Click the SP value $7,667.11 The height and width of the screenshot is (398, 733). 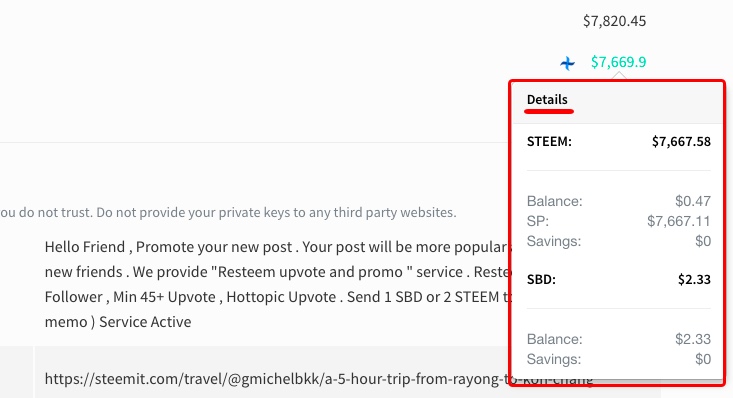tap(679, 221)
